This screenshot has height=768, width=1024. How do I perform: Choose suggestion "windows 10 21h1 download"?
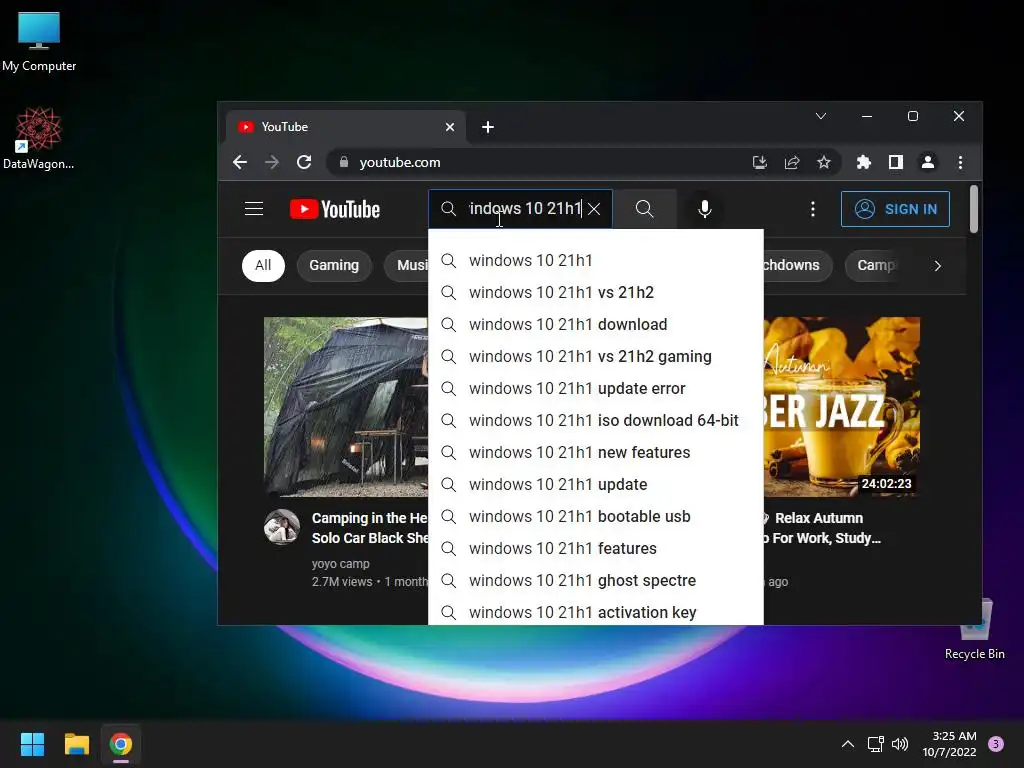(x=596, y=325)
